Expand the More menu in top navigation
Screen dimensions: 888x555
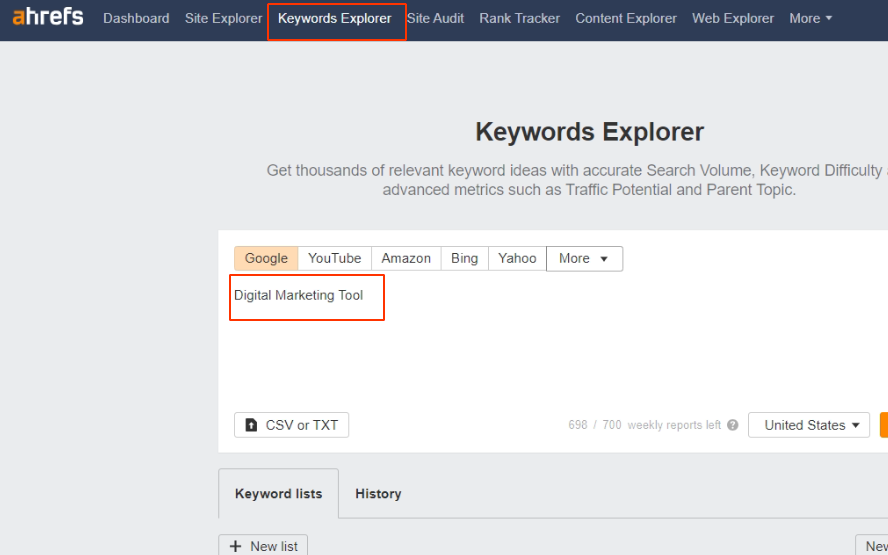pyautogui.click(x=810, y=18)
